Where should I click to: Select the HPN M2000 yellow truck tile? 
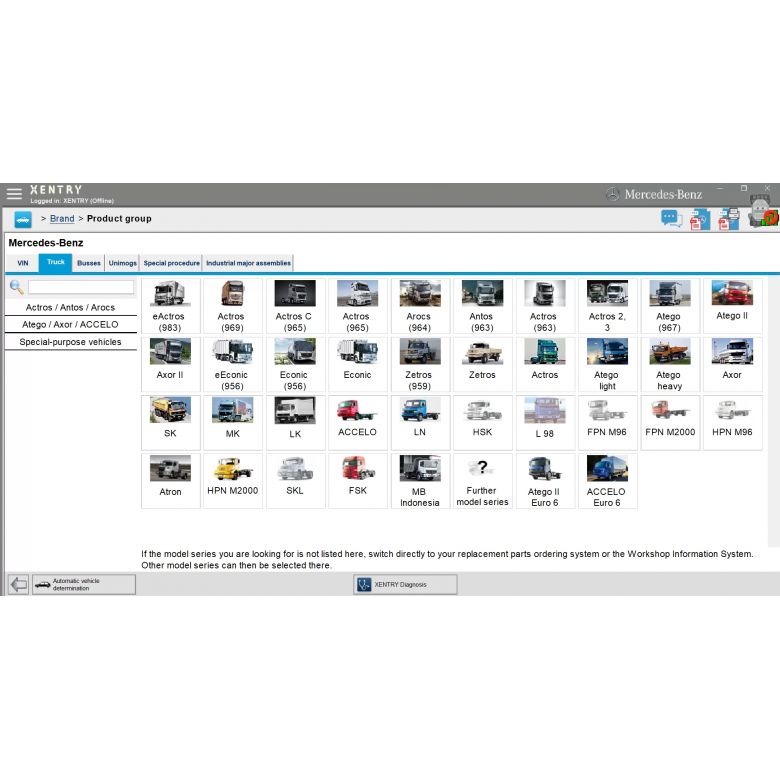(233, 481)
